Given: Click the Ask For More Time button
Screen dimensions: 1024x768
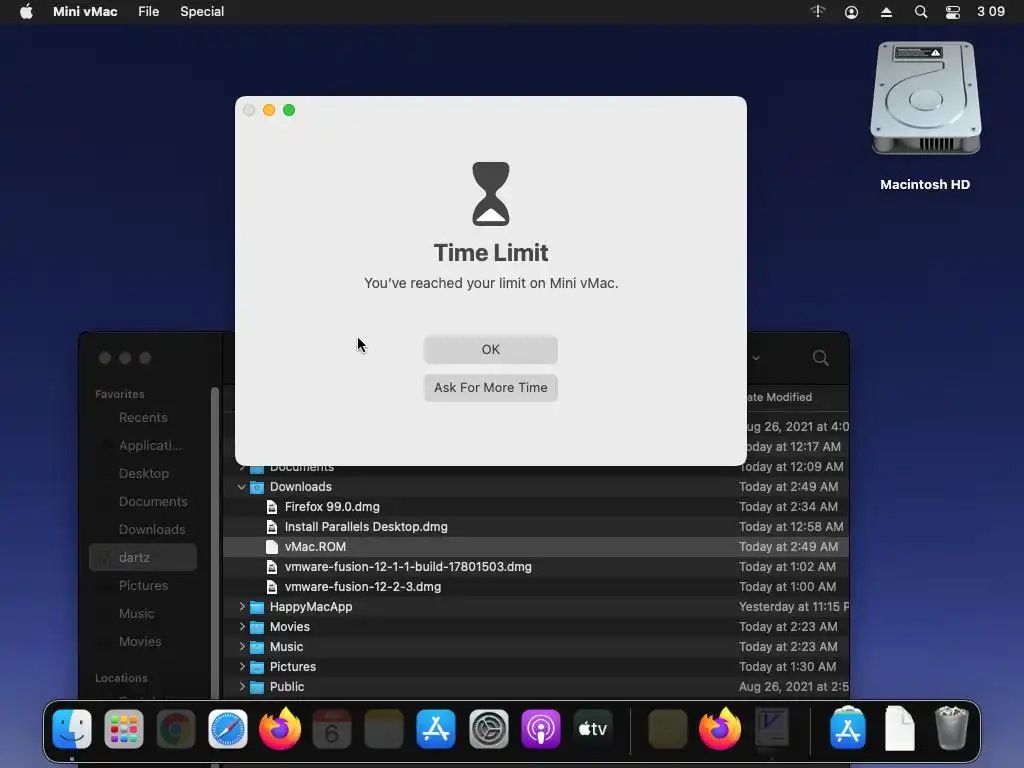Looking at the screenshot, I should pyautogui.click(x=490, y=387).
